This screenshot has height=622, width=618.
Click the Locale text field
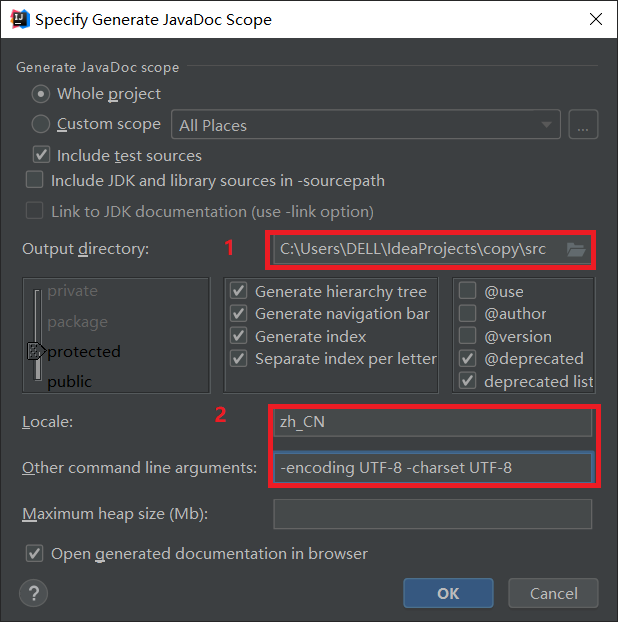[432, 422]
